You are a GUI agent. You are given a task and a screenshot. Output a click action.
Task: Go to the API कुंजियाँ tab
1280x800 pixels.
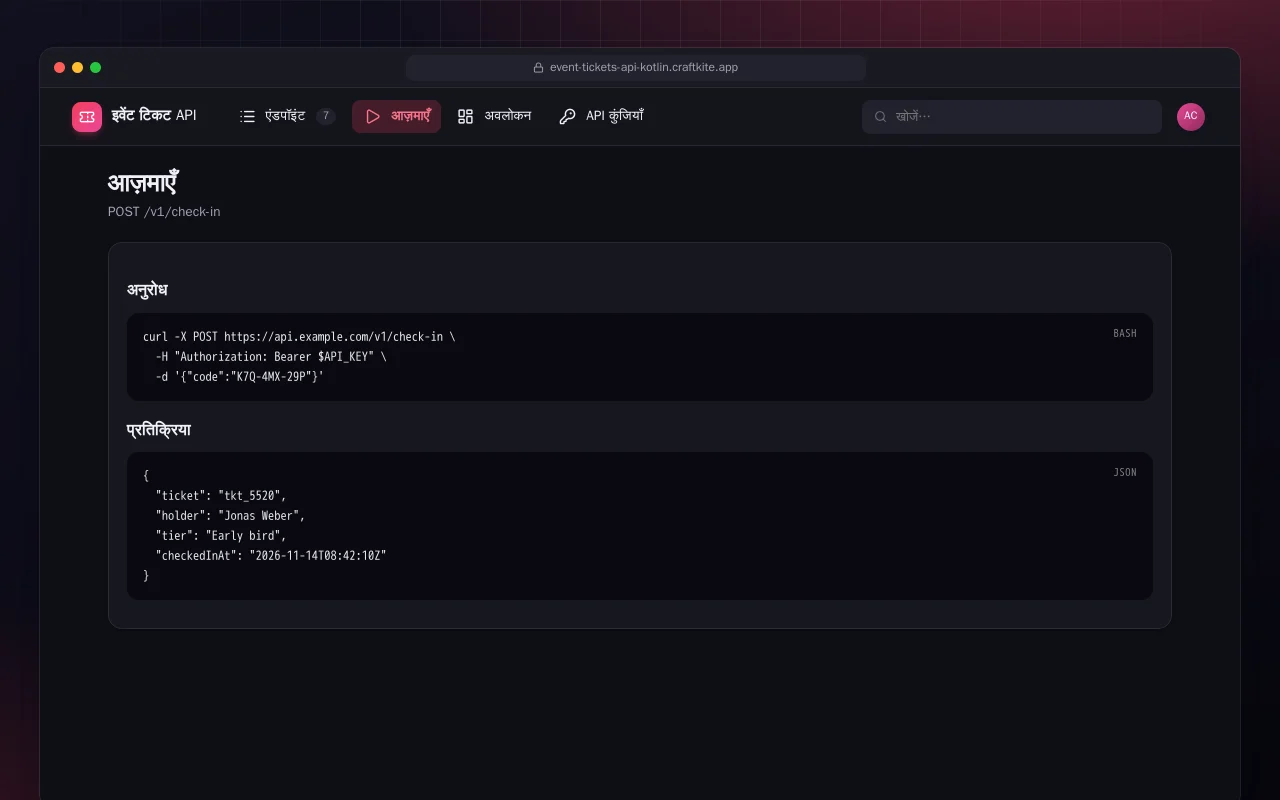(x=601, y=116)
